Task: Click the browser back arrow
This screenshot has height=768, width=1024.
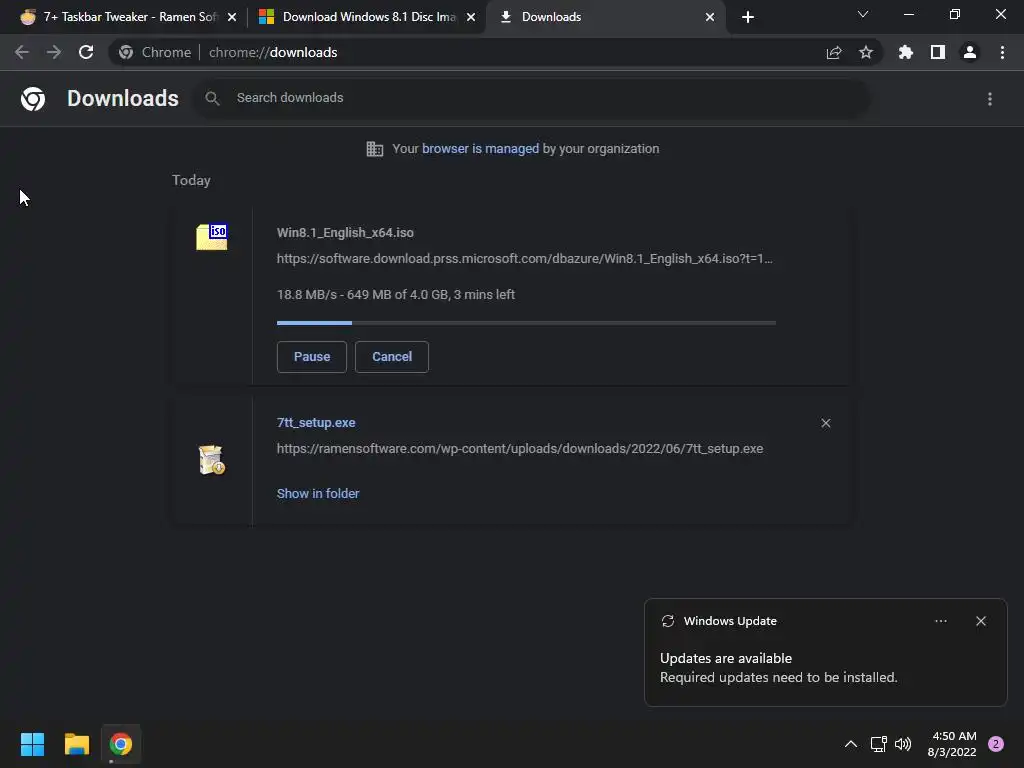Action: tap(22, 52)
